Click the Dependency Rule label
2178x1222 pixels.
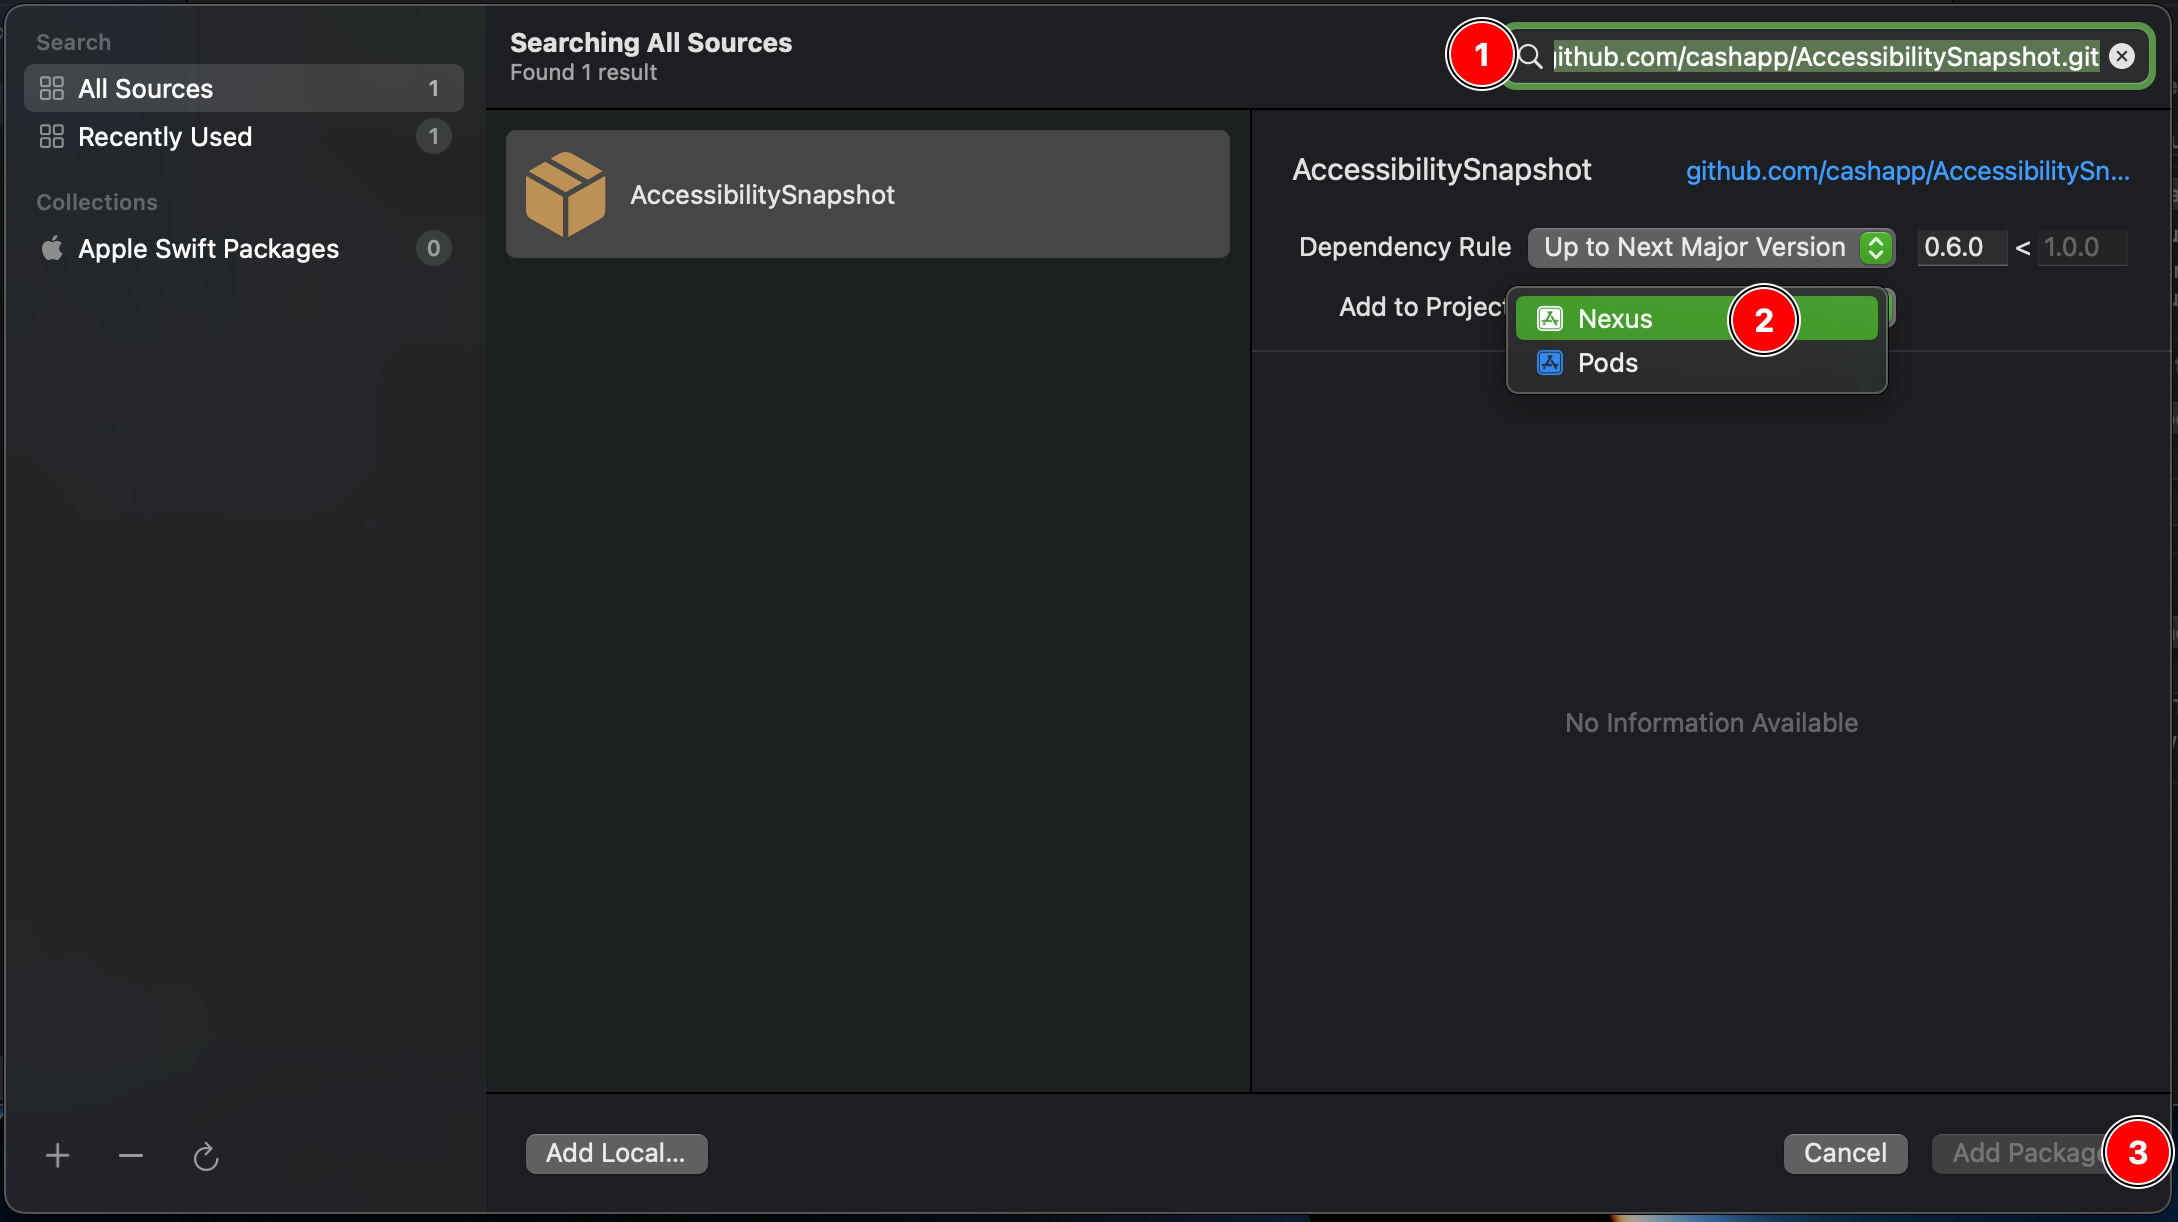coord(1405,247)
